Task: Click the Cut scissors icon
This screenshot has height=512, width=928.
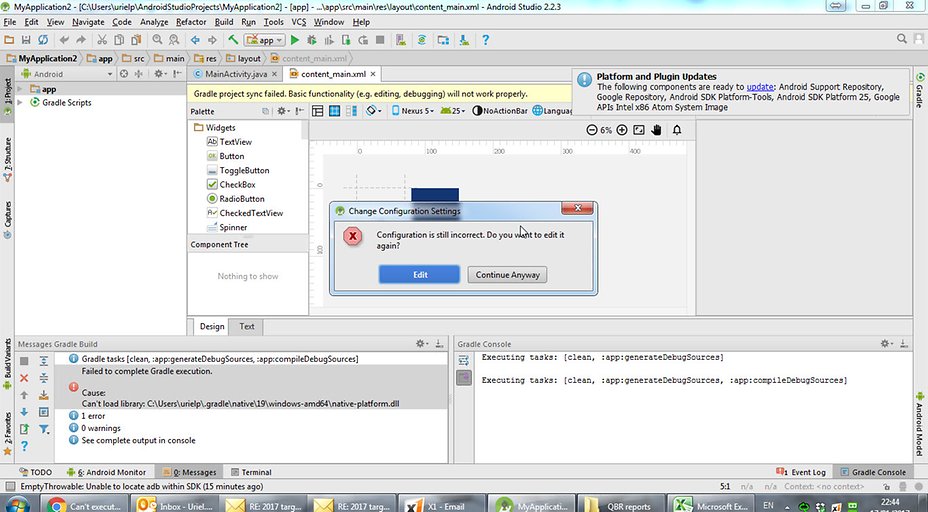Action: tap(102, 40)
